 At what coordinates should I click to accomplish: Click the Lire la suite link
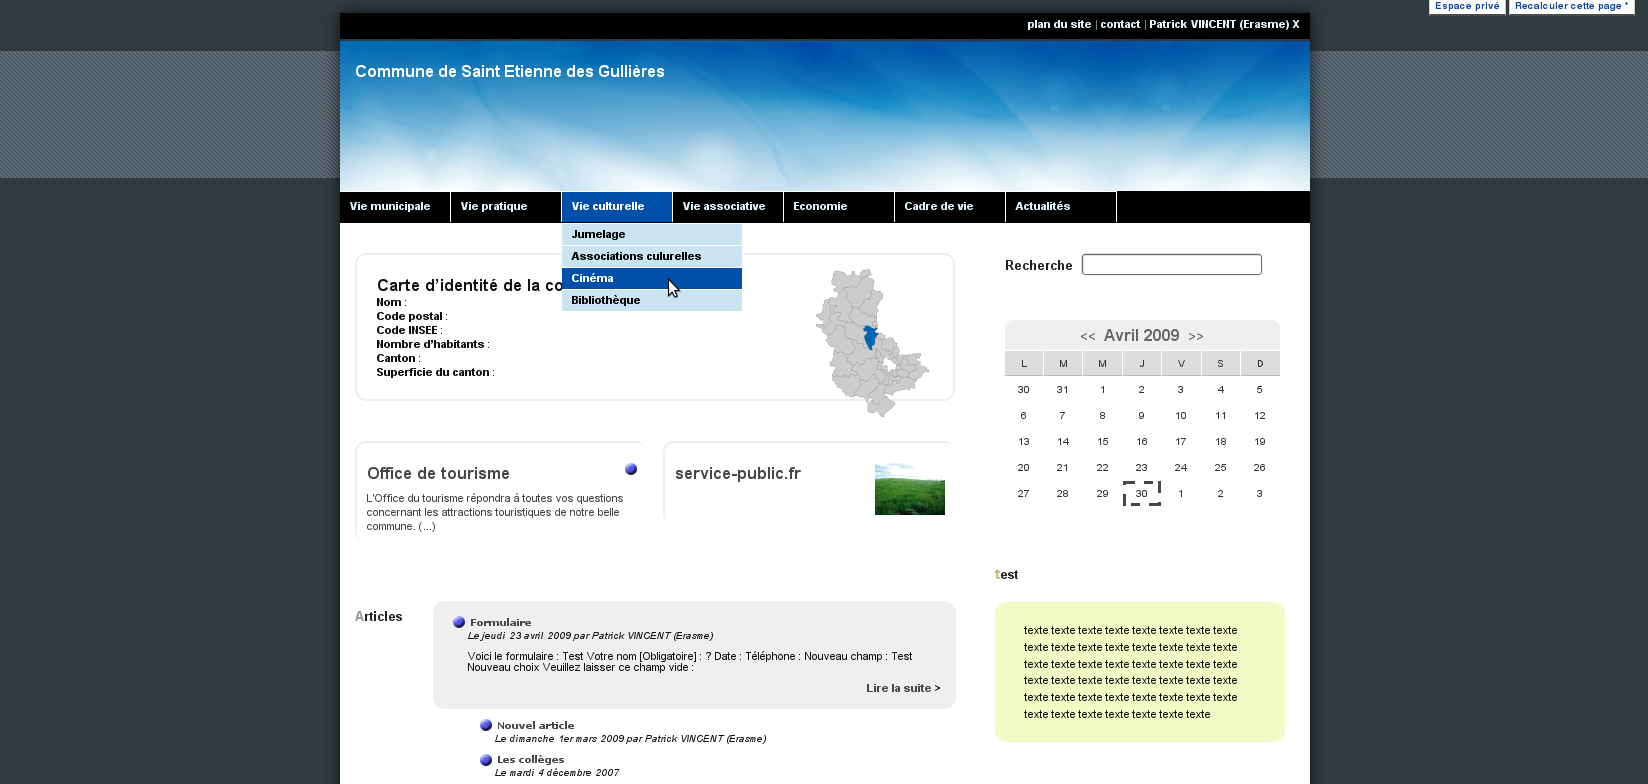[903, 688]
